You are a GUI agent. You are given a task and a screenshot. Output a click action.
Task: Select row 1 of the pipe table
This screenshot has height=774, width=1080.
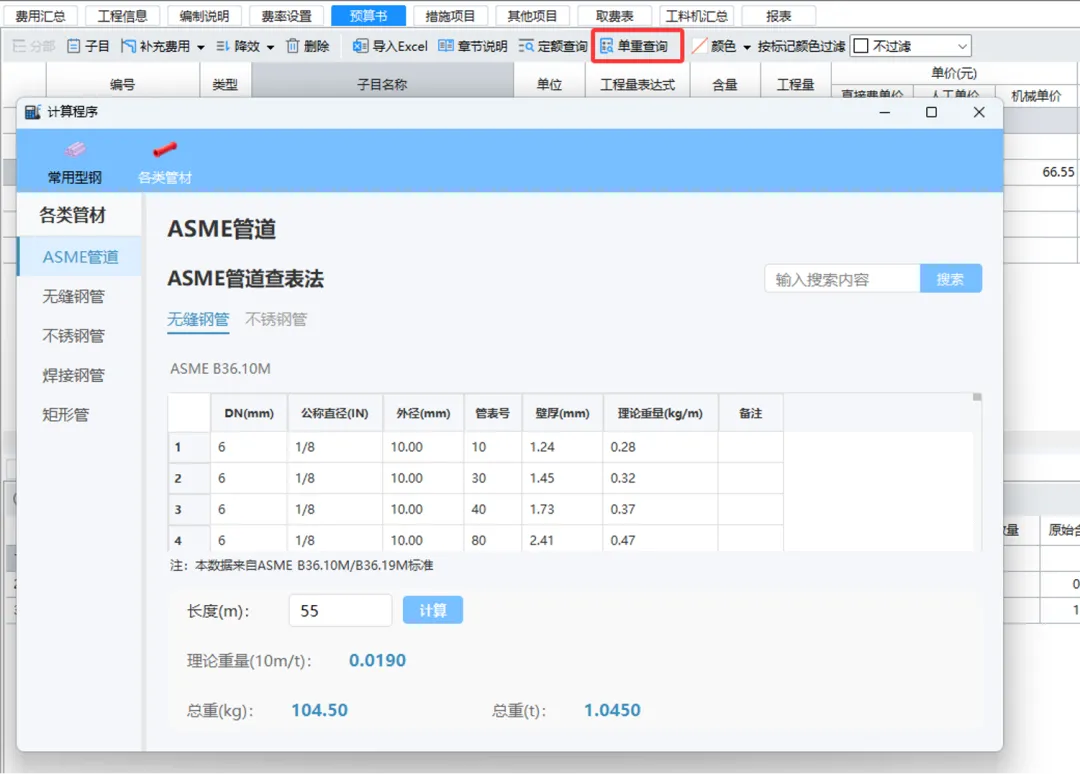tap(475, 447)
